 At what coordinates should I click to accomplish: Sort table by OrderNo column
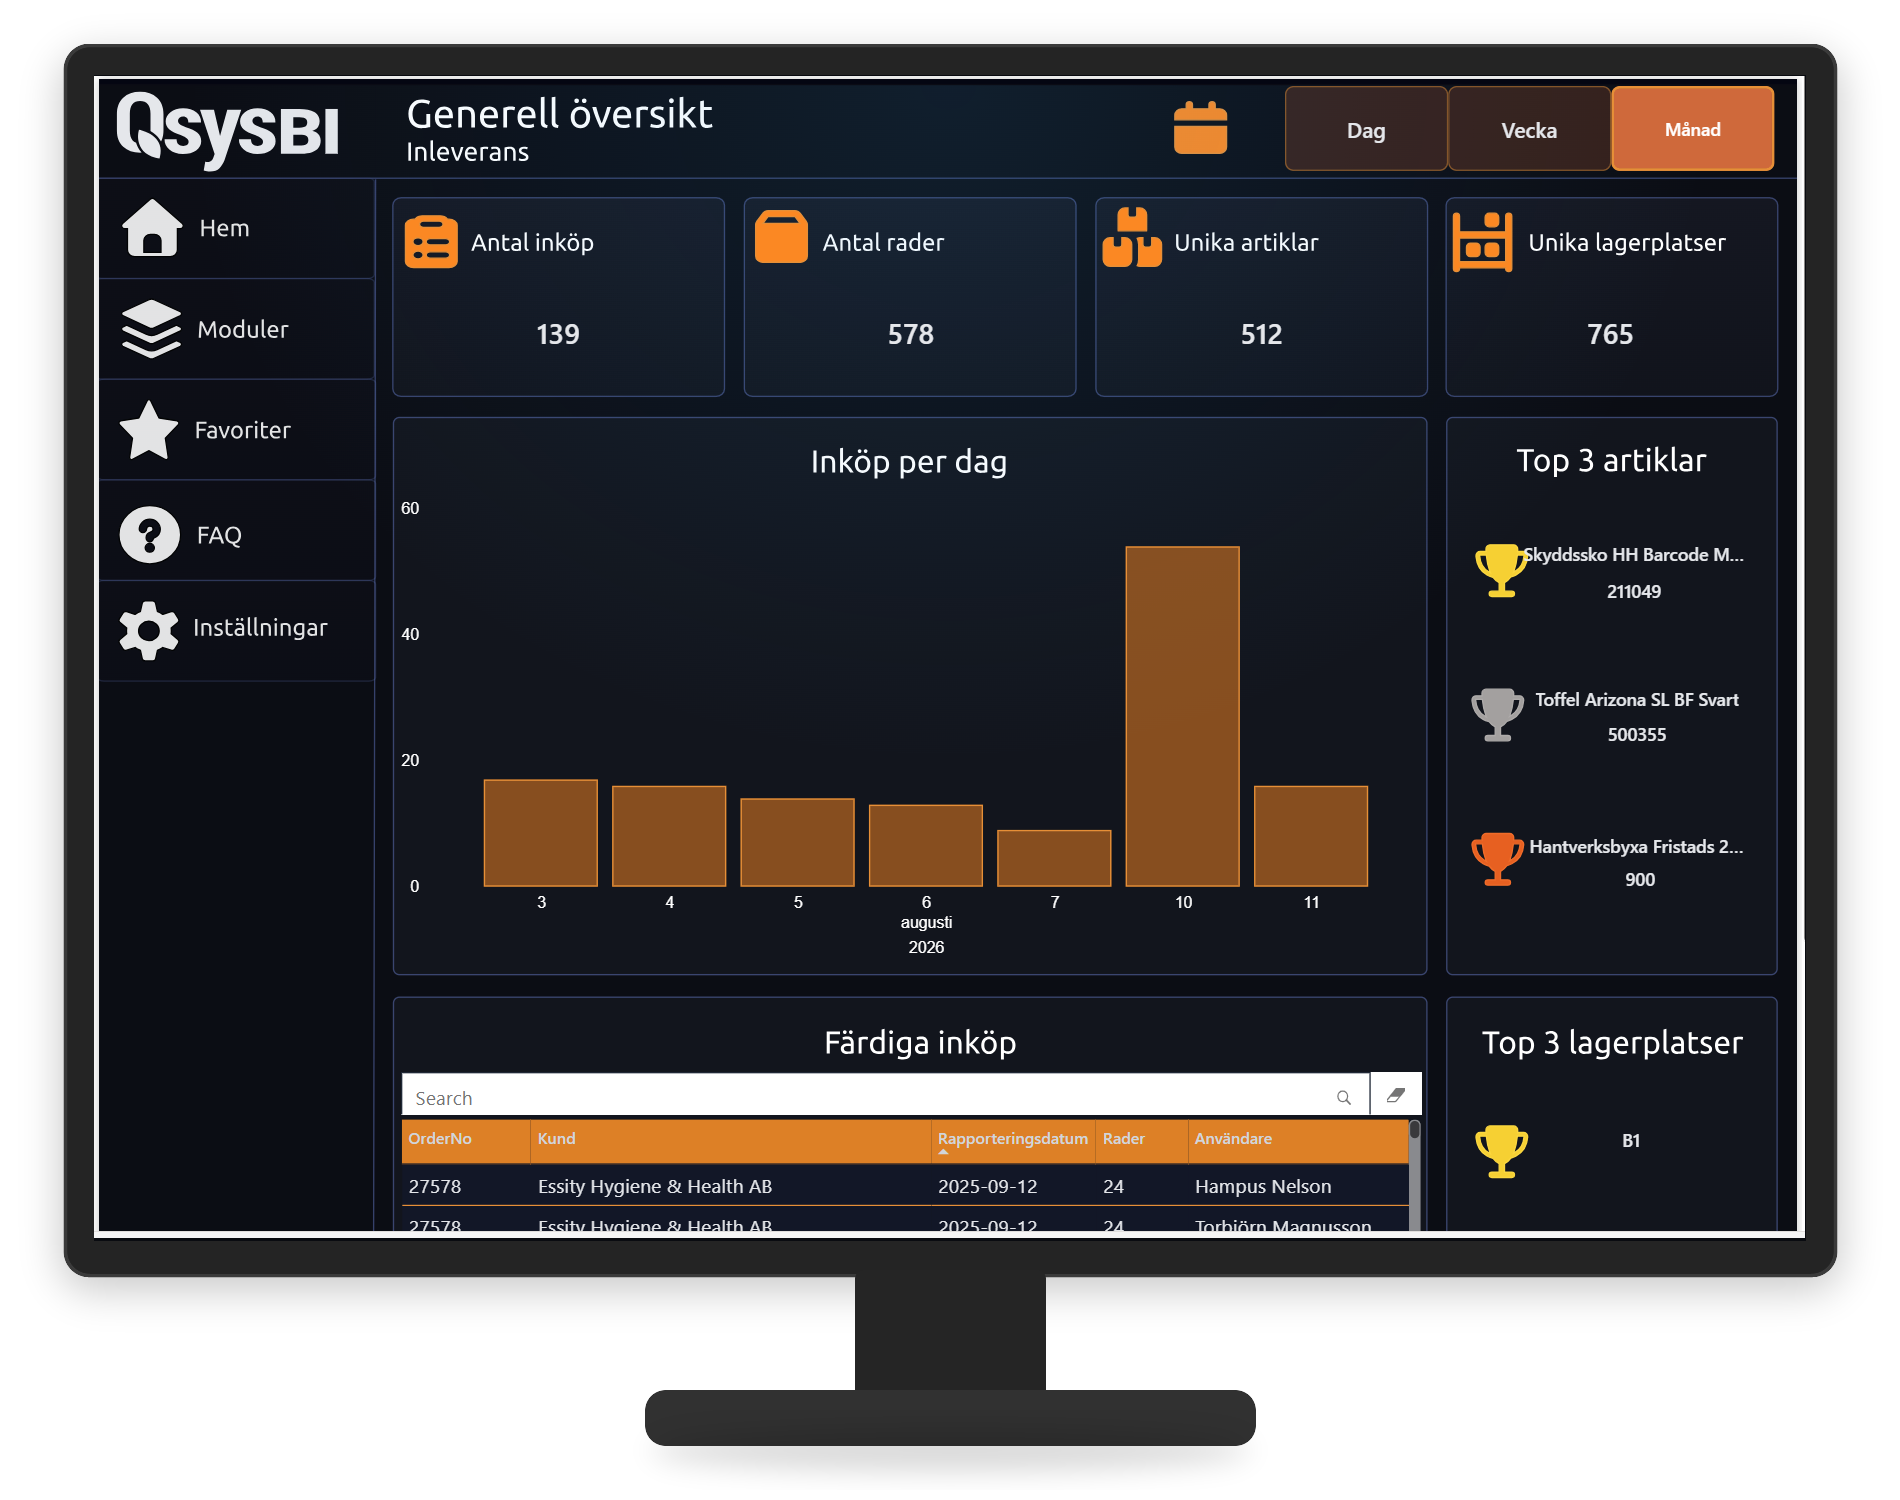(465, 1140)
